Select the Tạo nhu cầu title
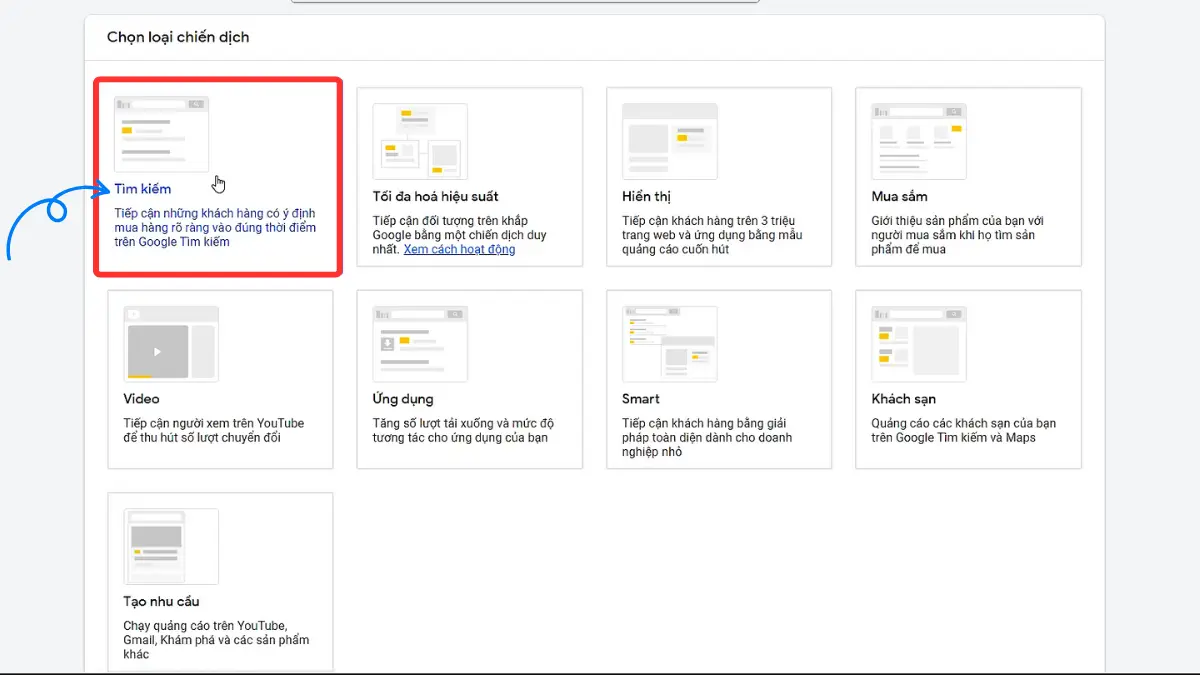This screenshot has width=1200, height=675. (x=161, y=601)
